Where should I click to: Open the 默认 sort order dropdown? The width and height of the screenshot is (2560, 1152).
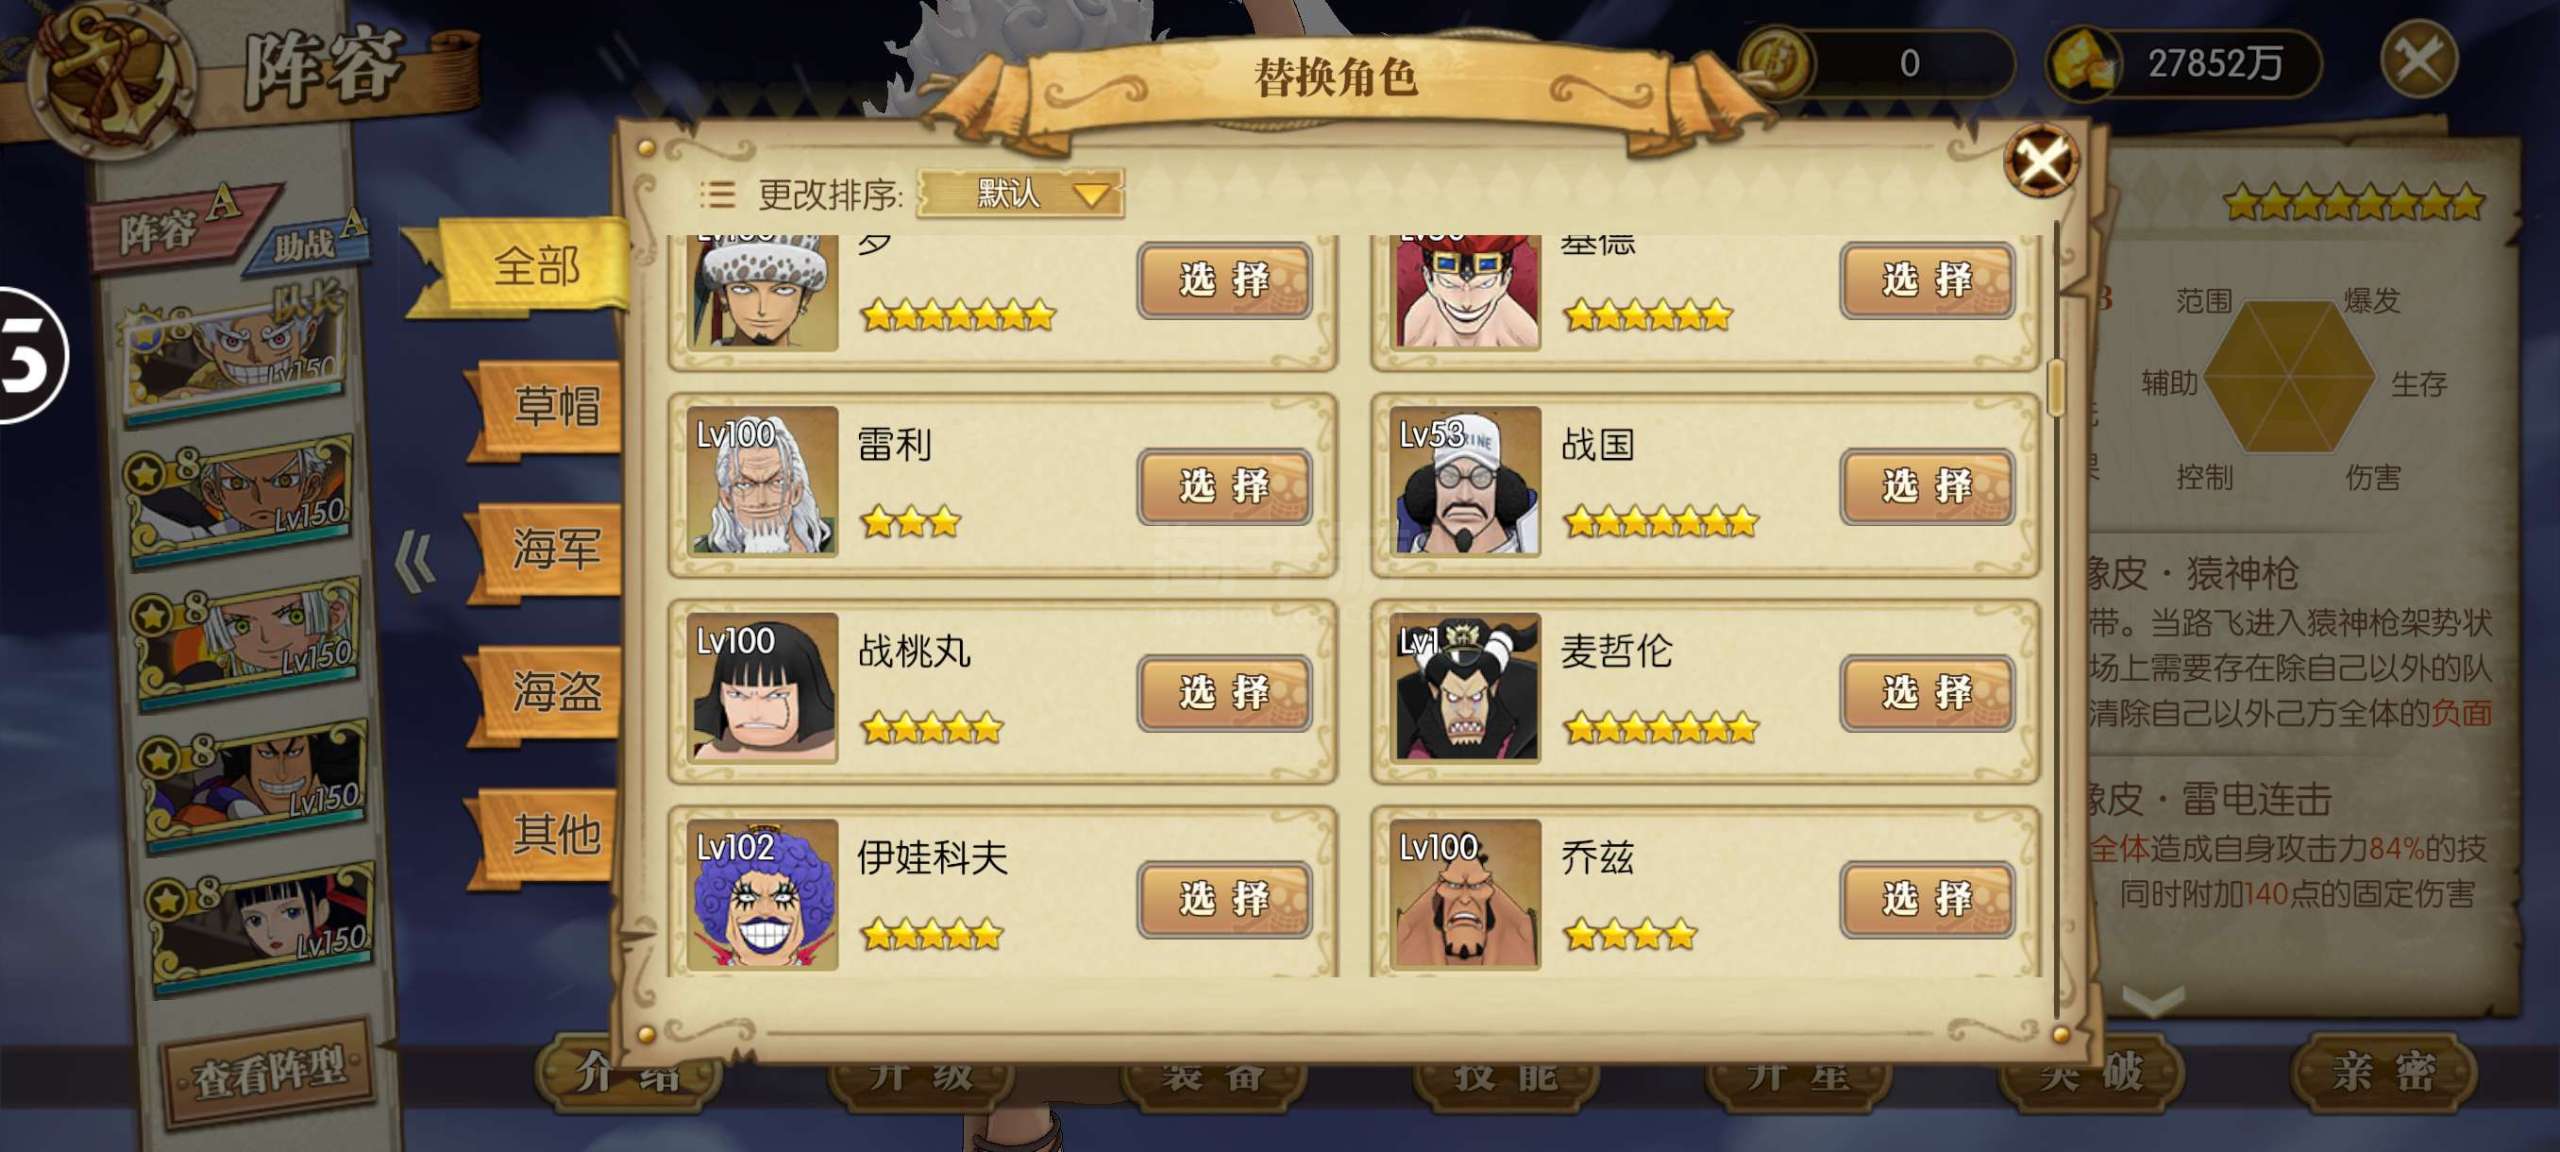click(1021, 193)
